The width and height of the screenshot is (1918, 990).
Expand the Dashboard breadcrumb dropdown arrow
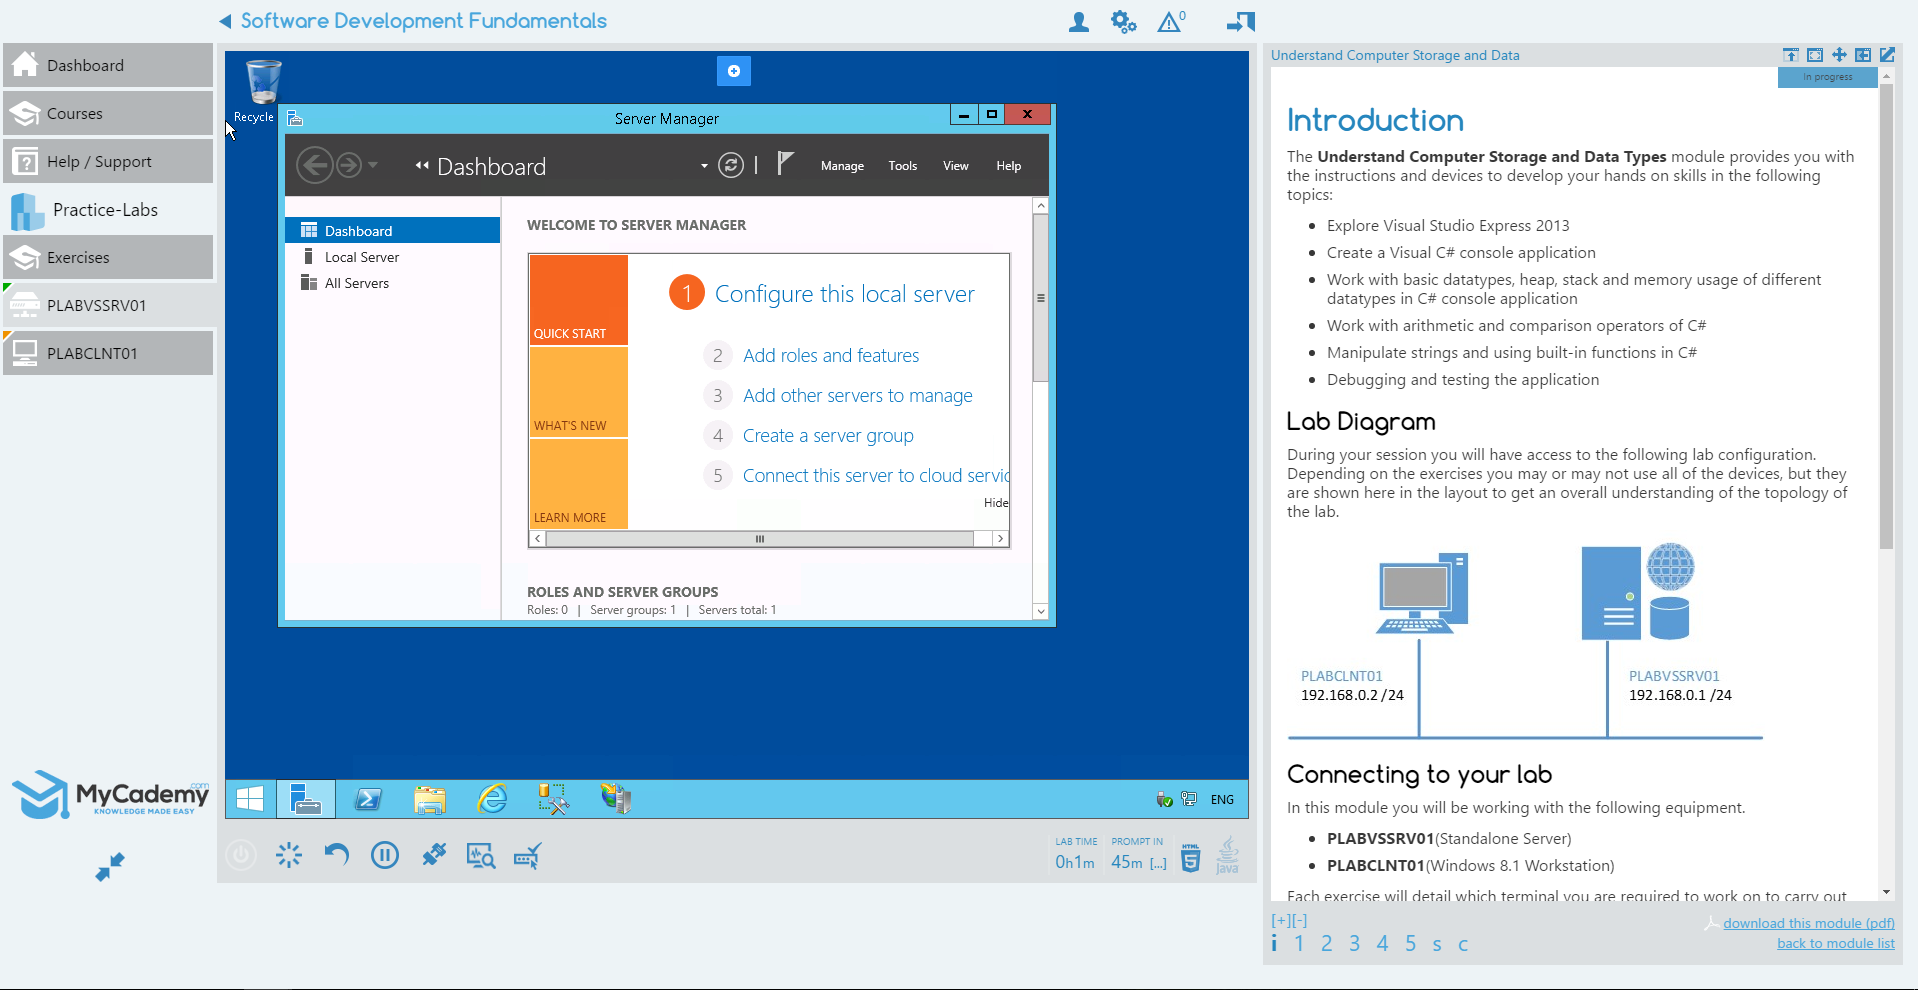pos(704,166)
